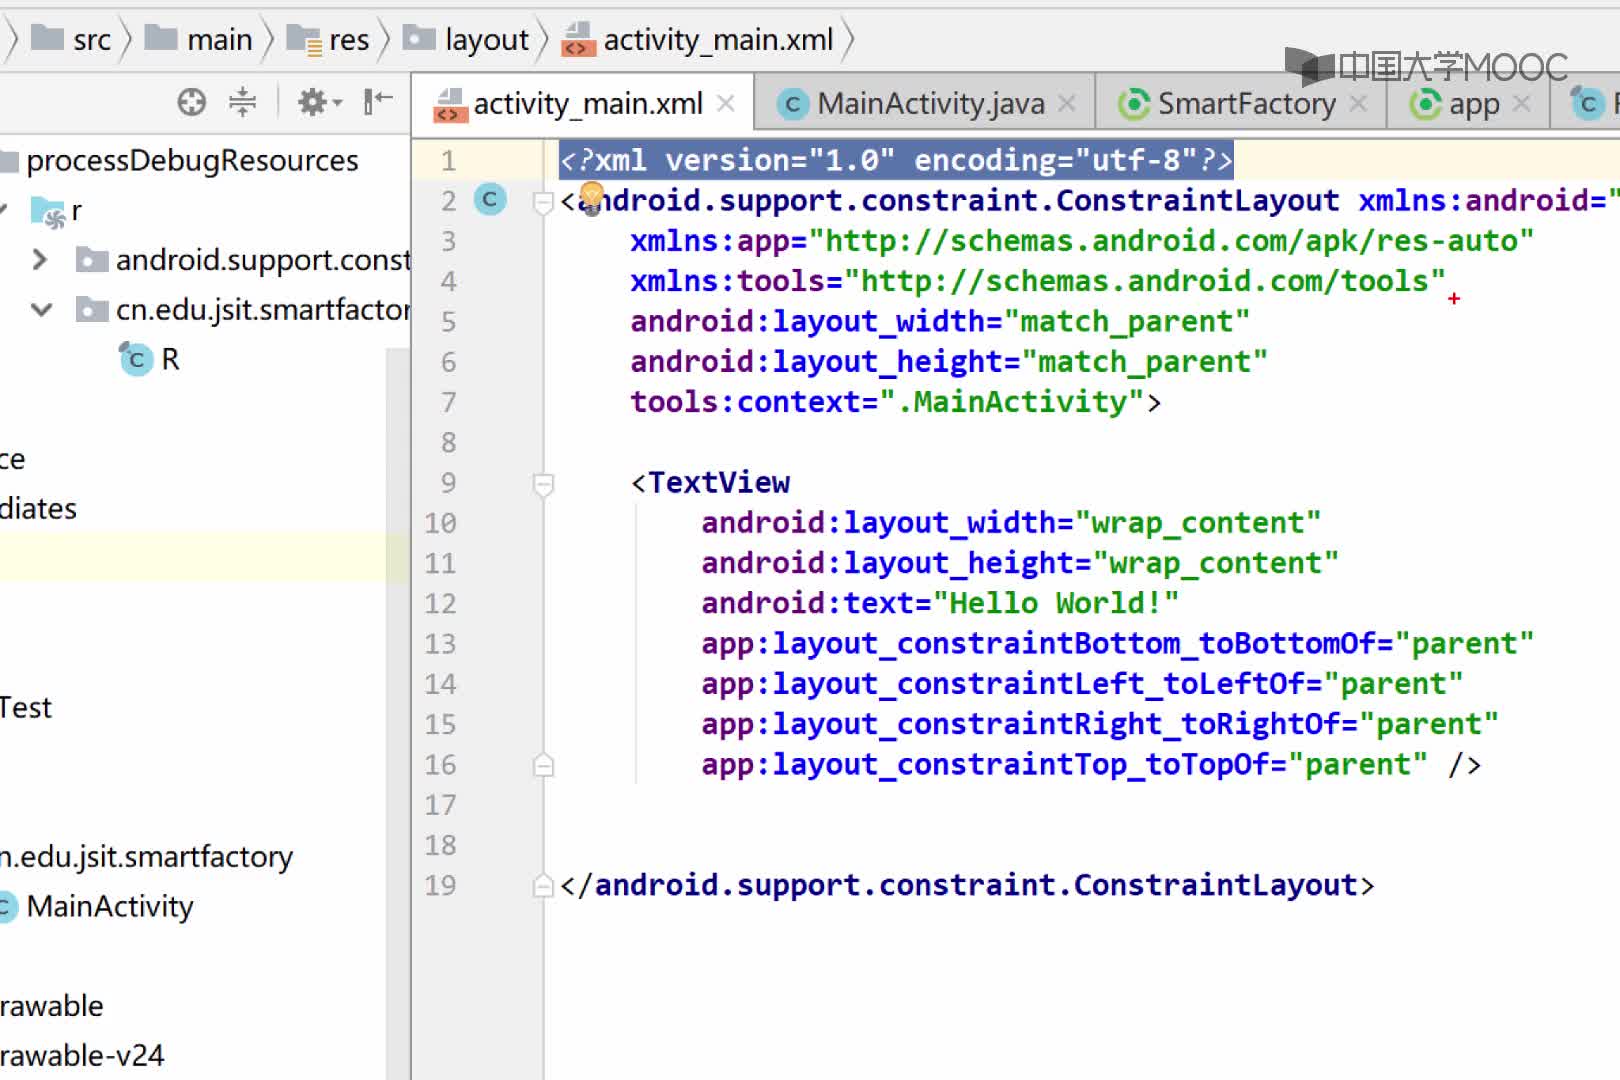Click the project panel vertical scrollbar
Image resolution: width=1620 pixels, height=1080 pixels.
coord(398,714)
